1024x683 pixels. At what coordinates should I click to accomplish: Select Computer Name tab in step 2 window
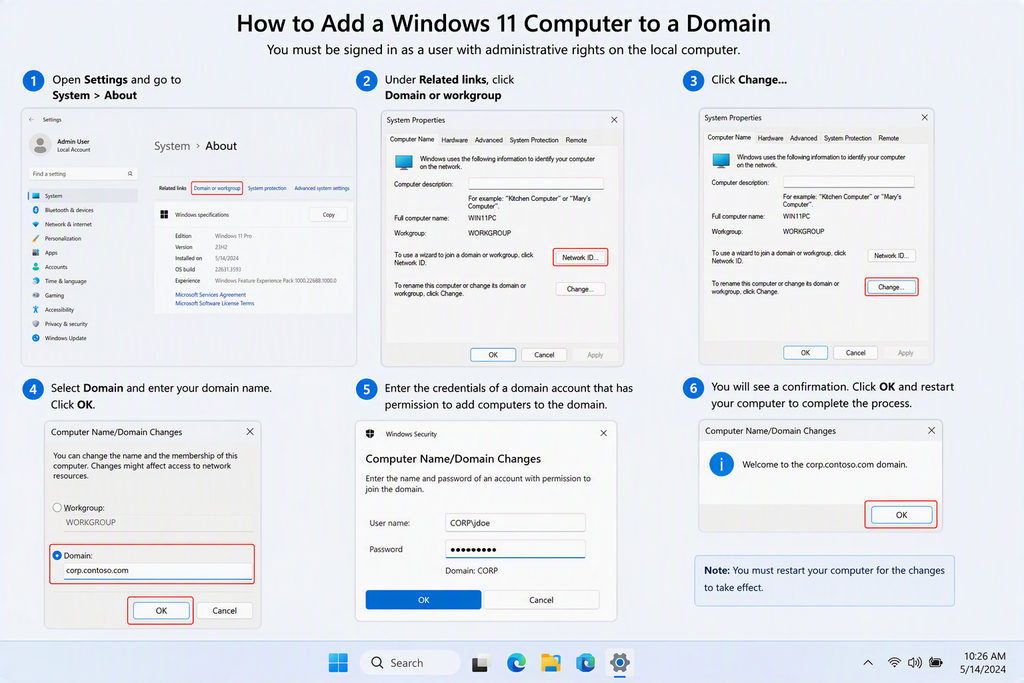[411, 139]
